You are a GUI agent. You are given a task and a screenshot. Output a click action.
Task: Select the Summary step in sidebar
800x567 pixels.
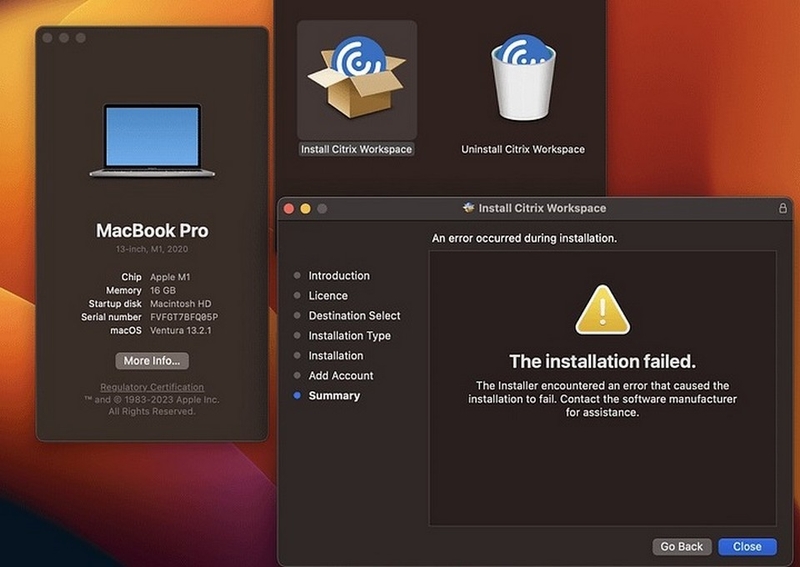(334, 396)
